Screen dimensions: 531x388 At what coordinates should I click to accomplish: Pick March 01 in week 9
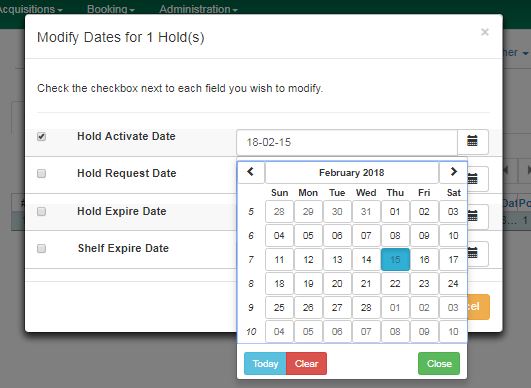click(x=395, y=307)
